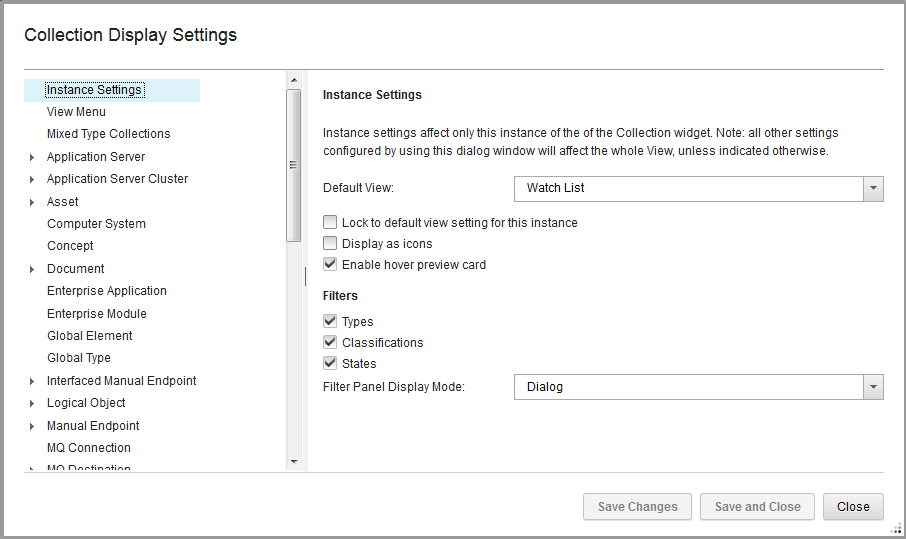Disable the Enable hover preview card checkbox
The height and width of the screenshot is (539, 906).
[x=330, y=265]
